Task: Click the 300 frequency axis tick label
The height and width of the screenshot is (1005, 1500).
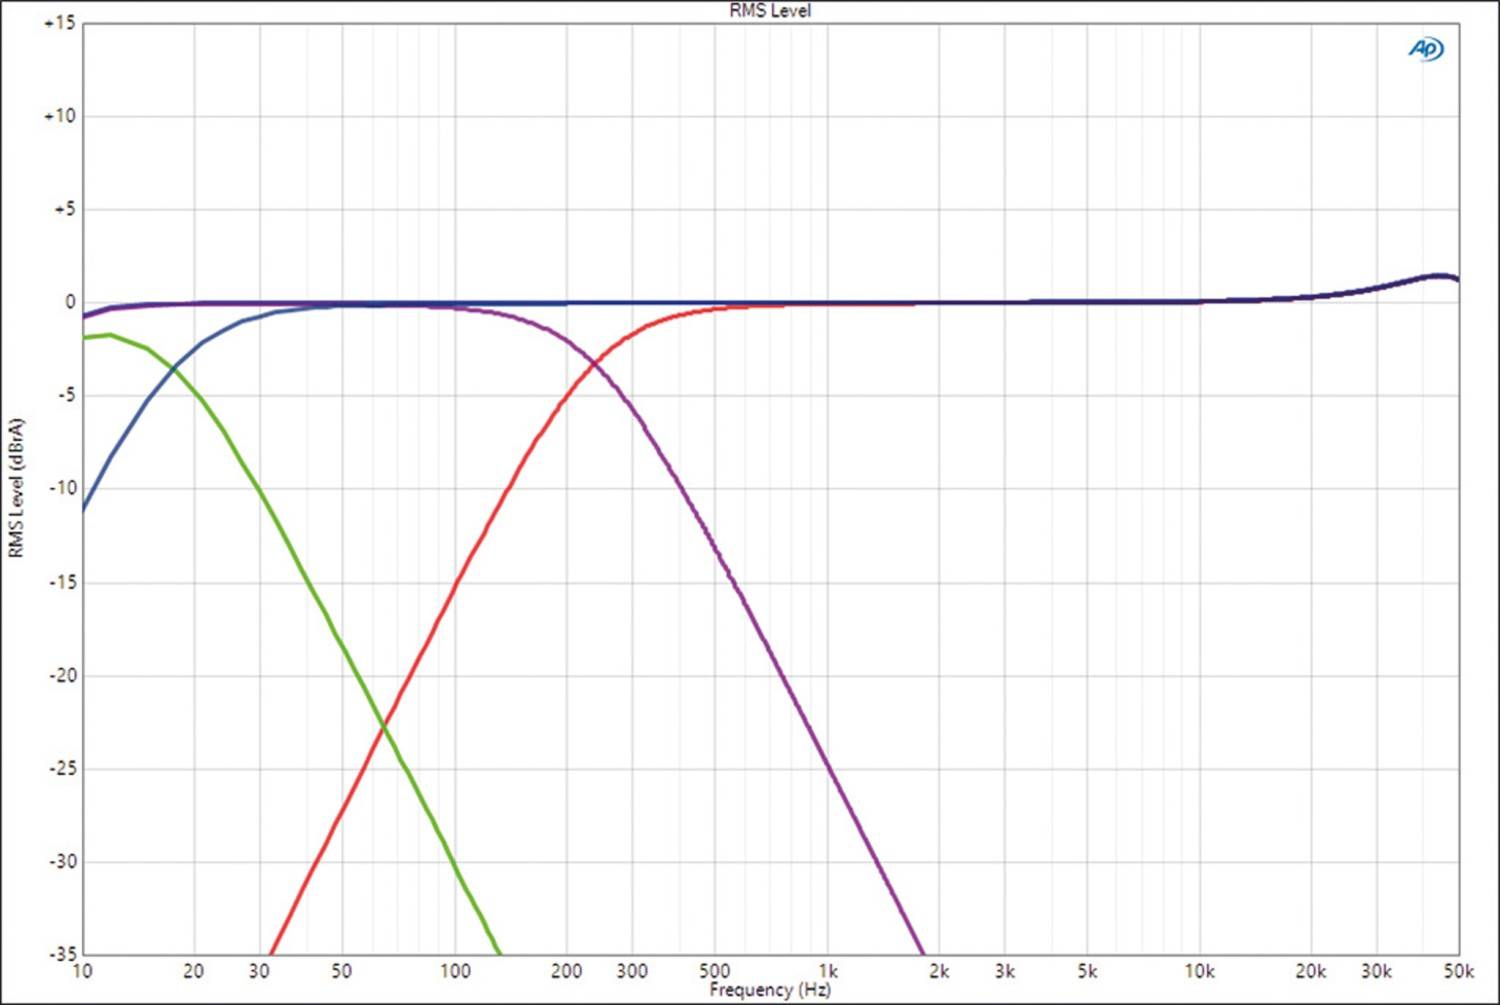Action: [632, 971]
